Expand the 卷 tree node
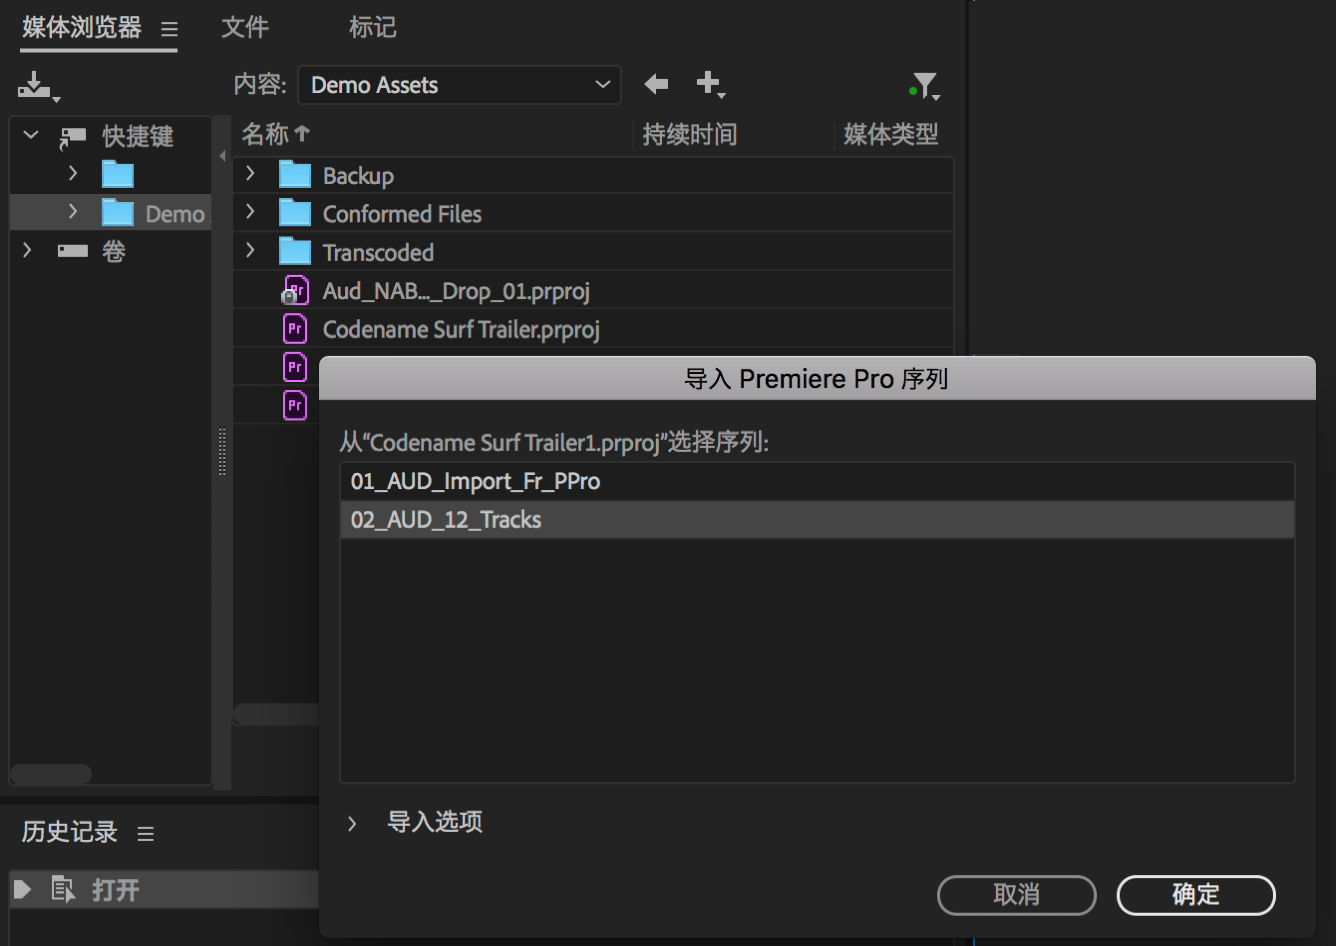1336x946 pixels. (x=28, y=250)
